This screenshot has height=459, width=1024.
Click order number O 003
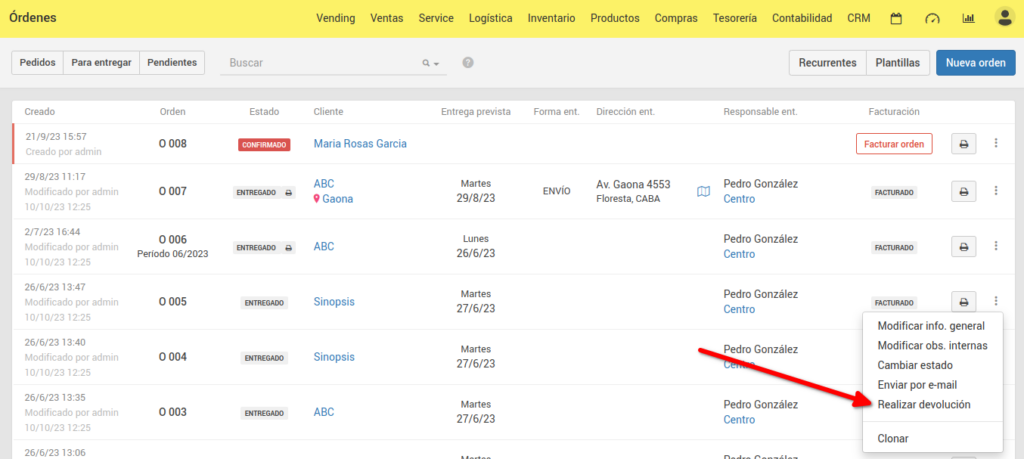point(172,412)
